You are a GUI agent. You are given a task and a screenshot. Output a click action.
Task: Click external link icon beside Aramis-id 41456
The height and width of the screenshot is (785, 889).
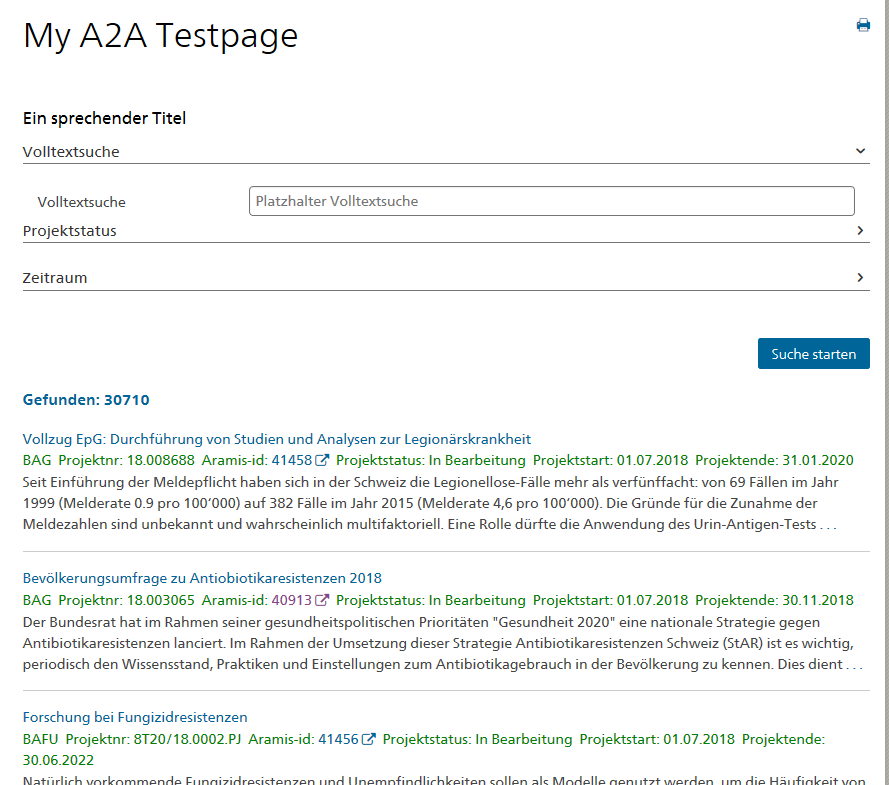(368, 740)
